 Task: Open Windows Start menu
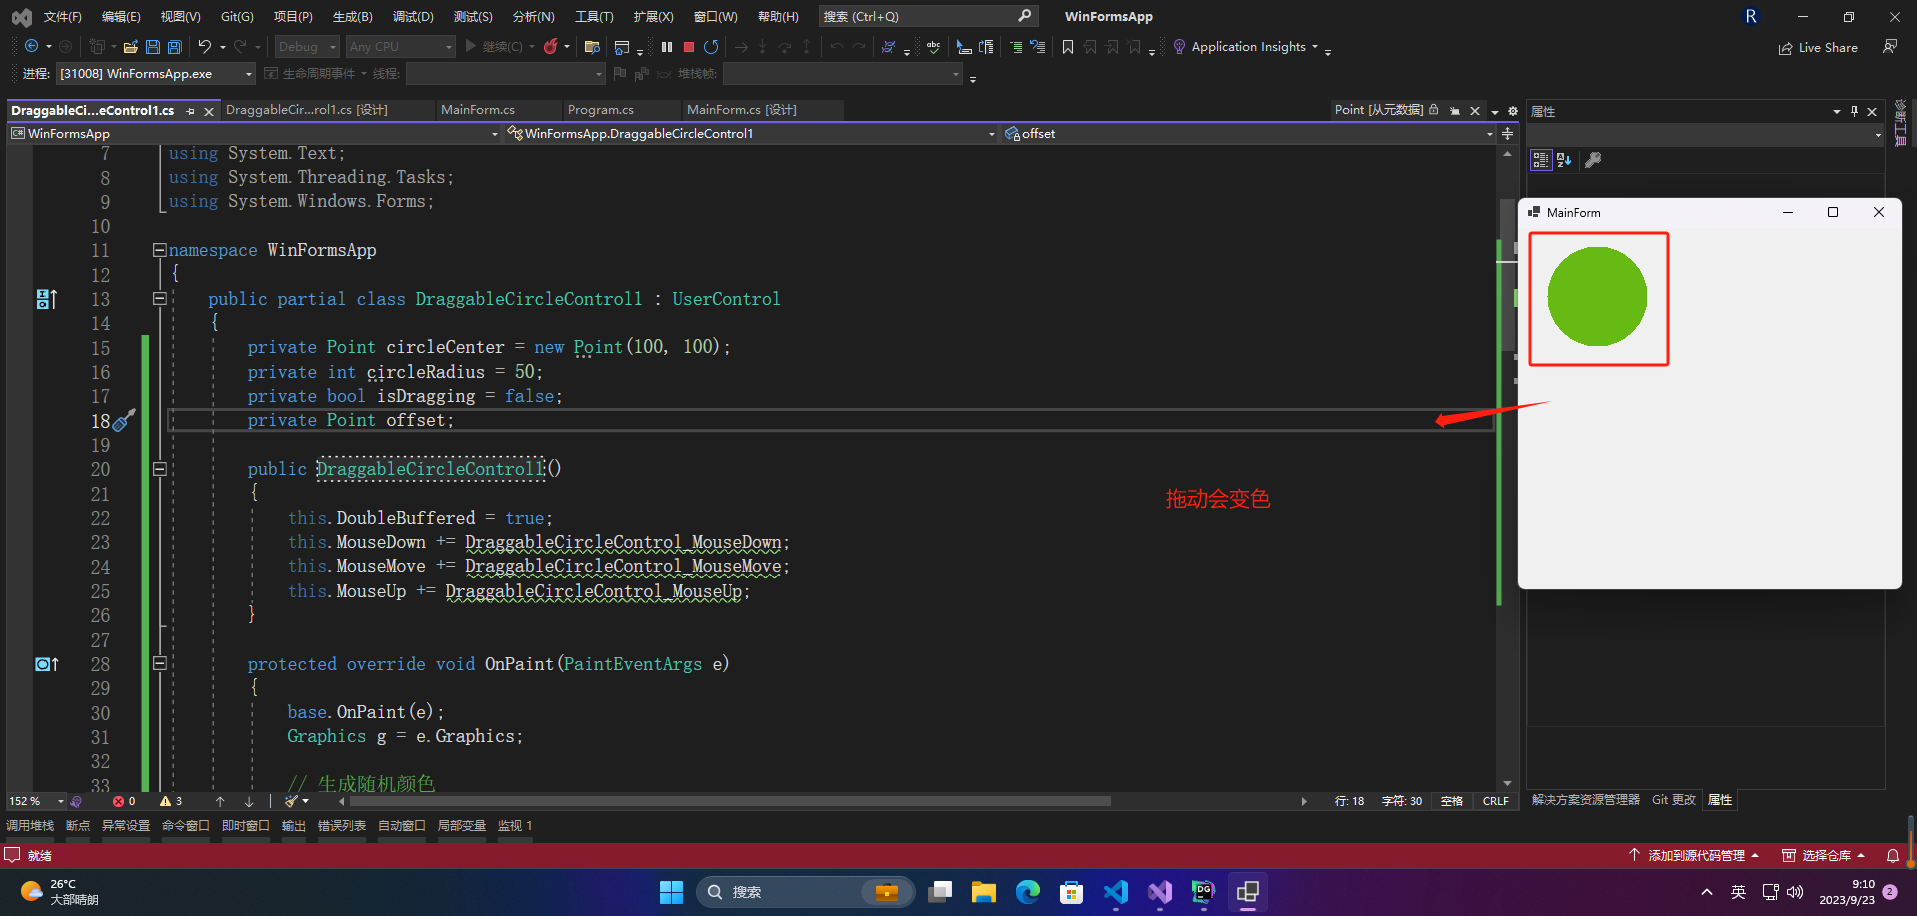(671, 892)
